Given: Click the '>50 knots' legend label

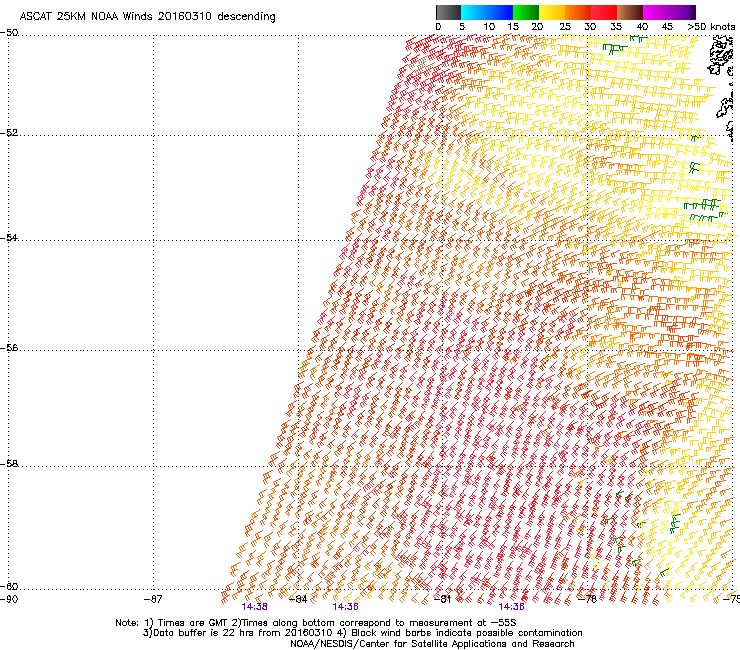Looking at the screenshot, I should click(x=711, y=27).
